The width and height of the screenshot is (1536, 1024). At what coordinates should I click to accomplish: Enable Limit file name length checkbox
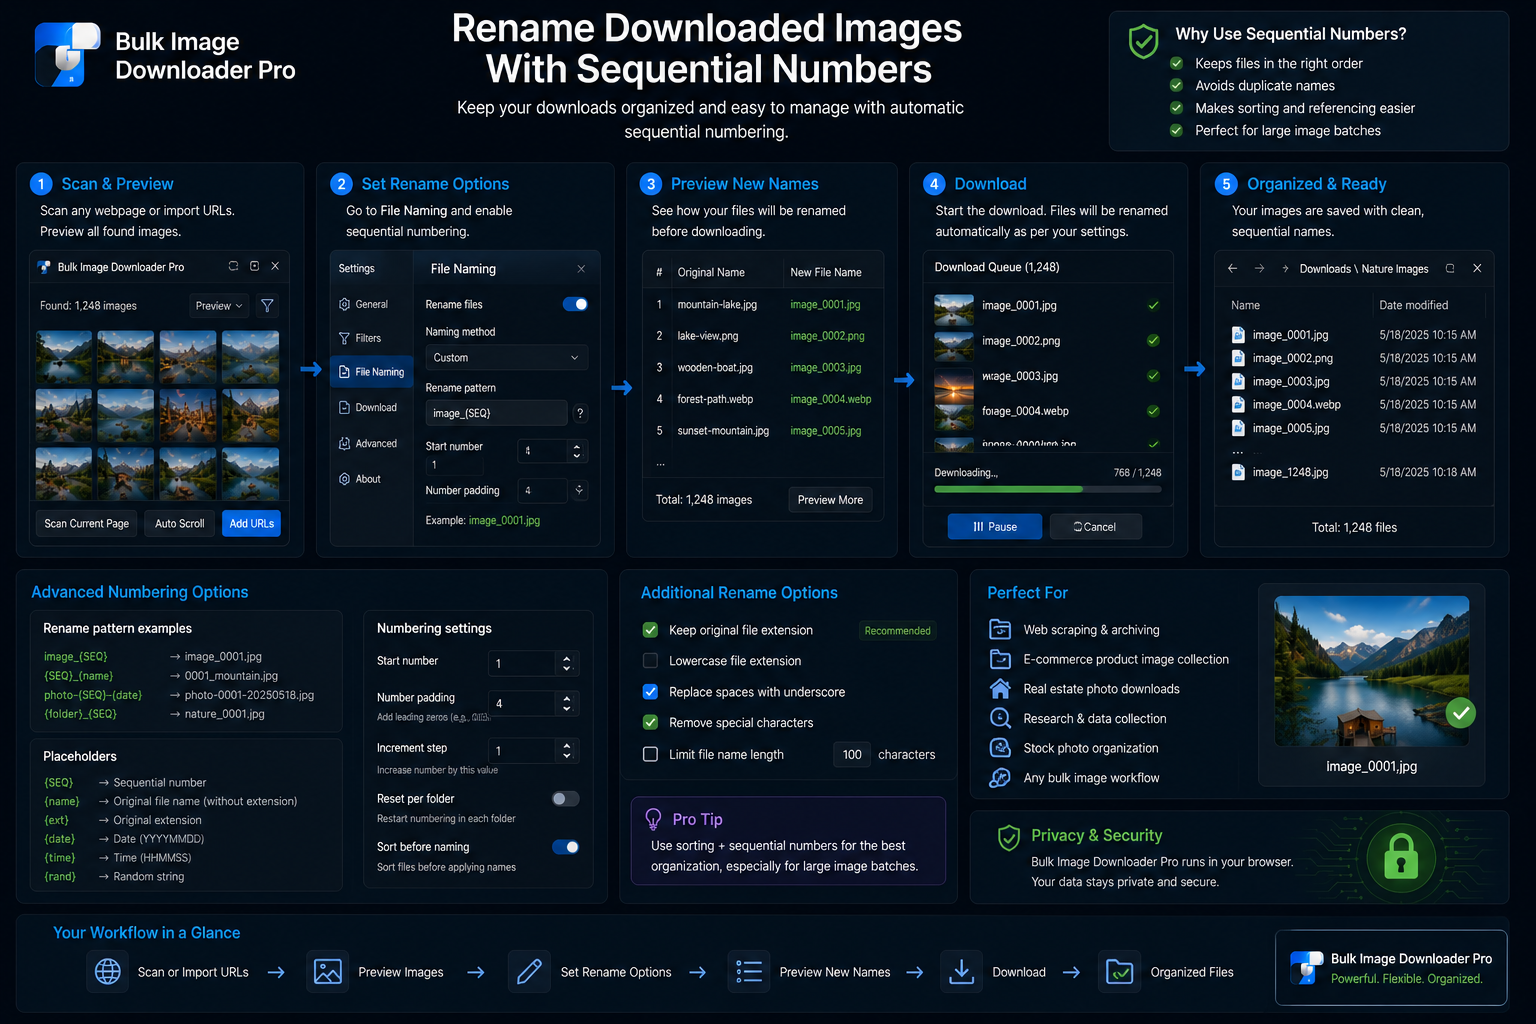pyautogui.click(x=650, y=754)
